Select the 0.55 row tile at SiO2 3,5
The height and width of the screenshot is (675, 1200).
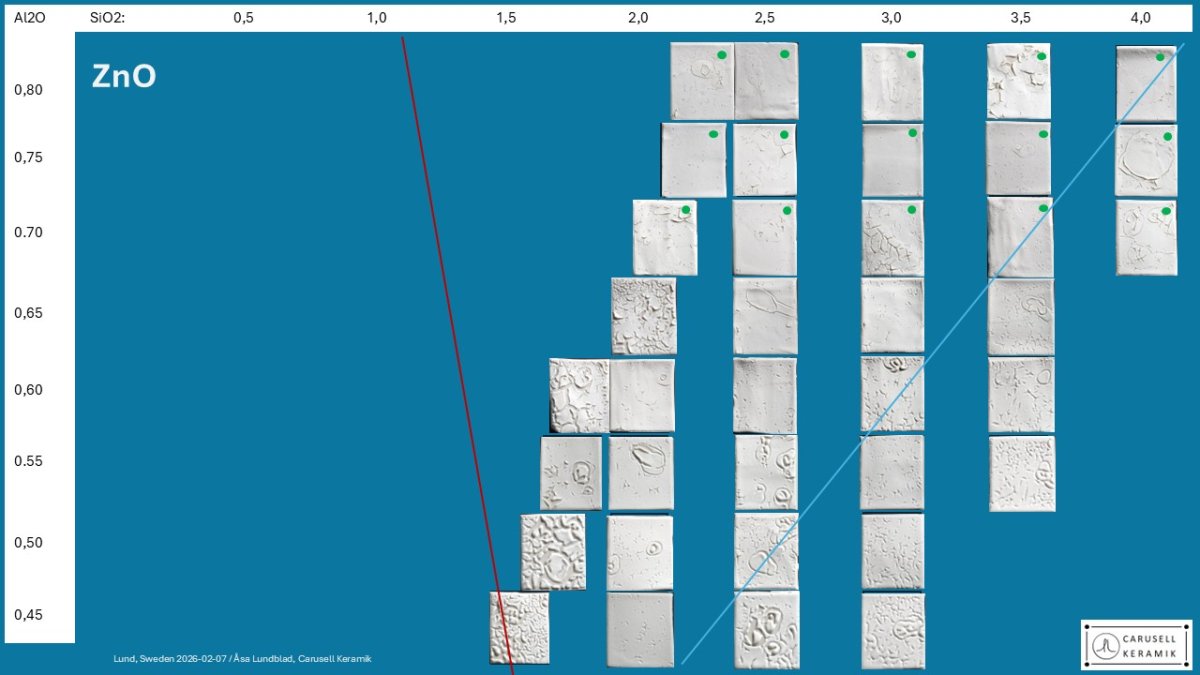[1022, 473]
